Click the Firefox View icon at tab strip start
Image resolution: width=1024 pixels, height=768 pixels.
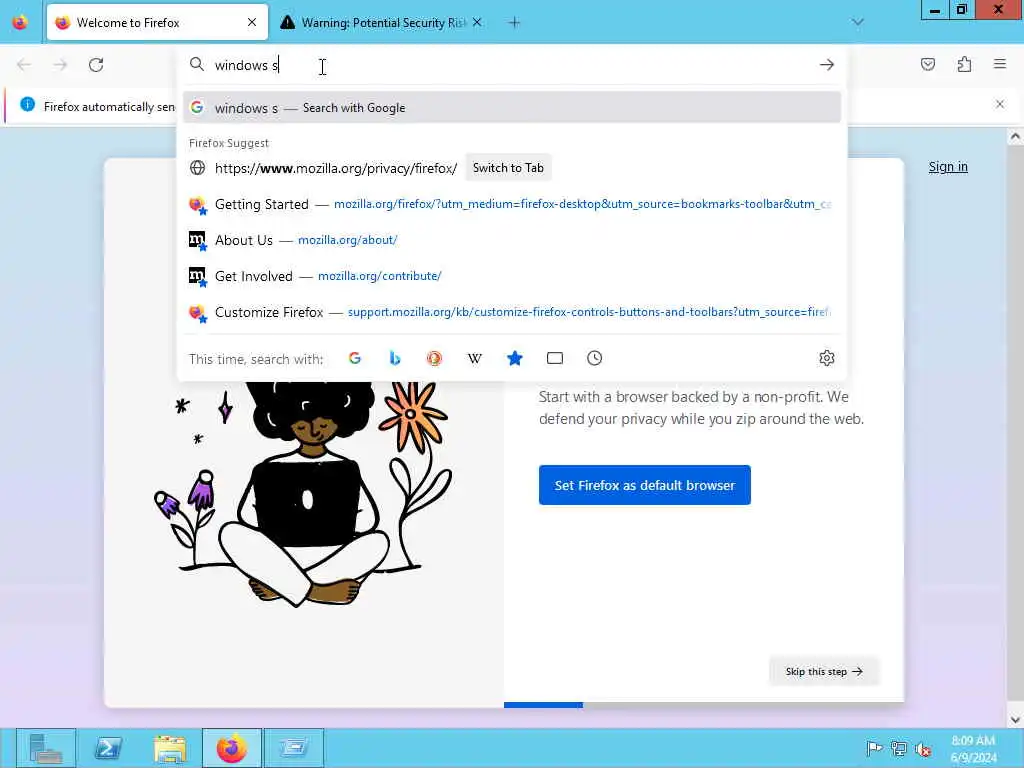click(x=20, y=22)
